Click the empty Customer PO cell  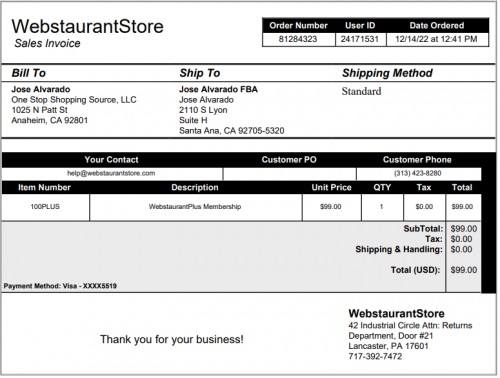point(290,174)
